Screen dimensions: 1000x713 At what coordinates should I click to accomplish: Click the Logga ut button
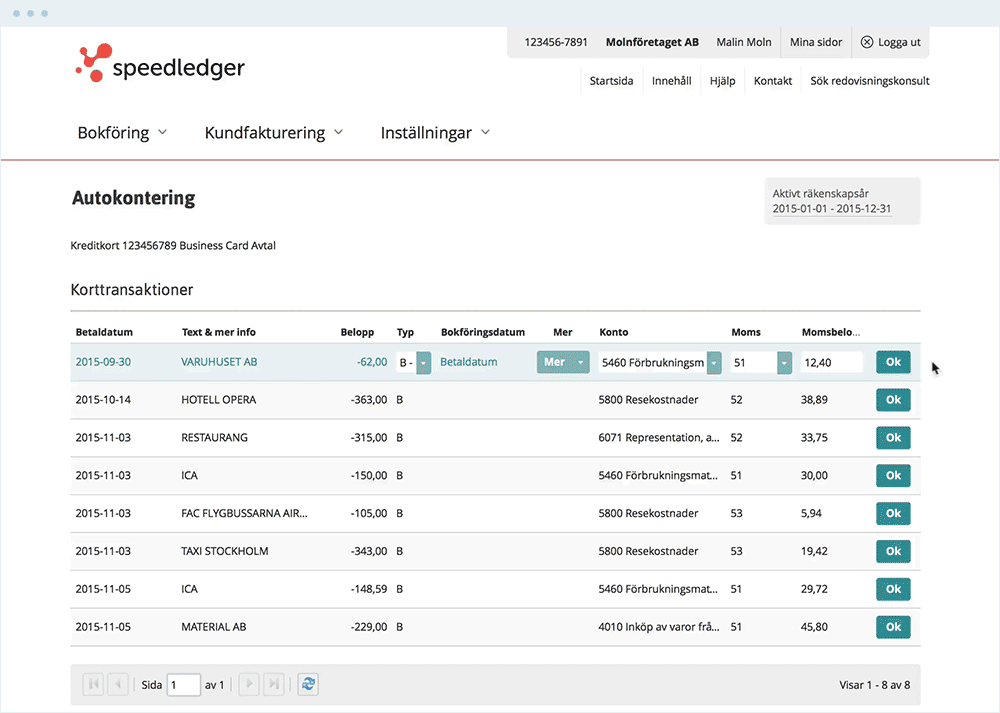point(890,42)
